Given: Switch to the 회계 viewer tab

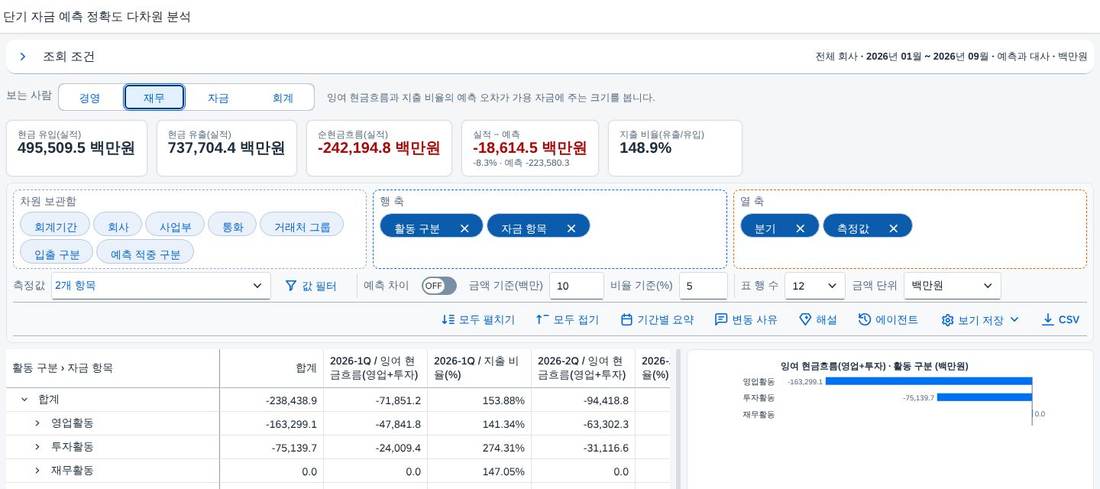Looking at the screenshot, I should pos(283,98).
